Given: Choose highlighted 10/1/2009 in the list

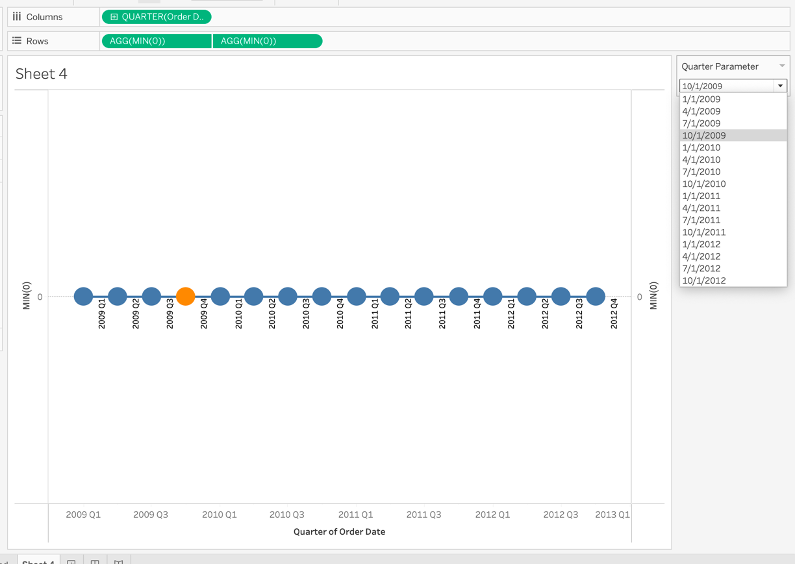Looking at the screenshot, I should (733, 136).
